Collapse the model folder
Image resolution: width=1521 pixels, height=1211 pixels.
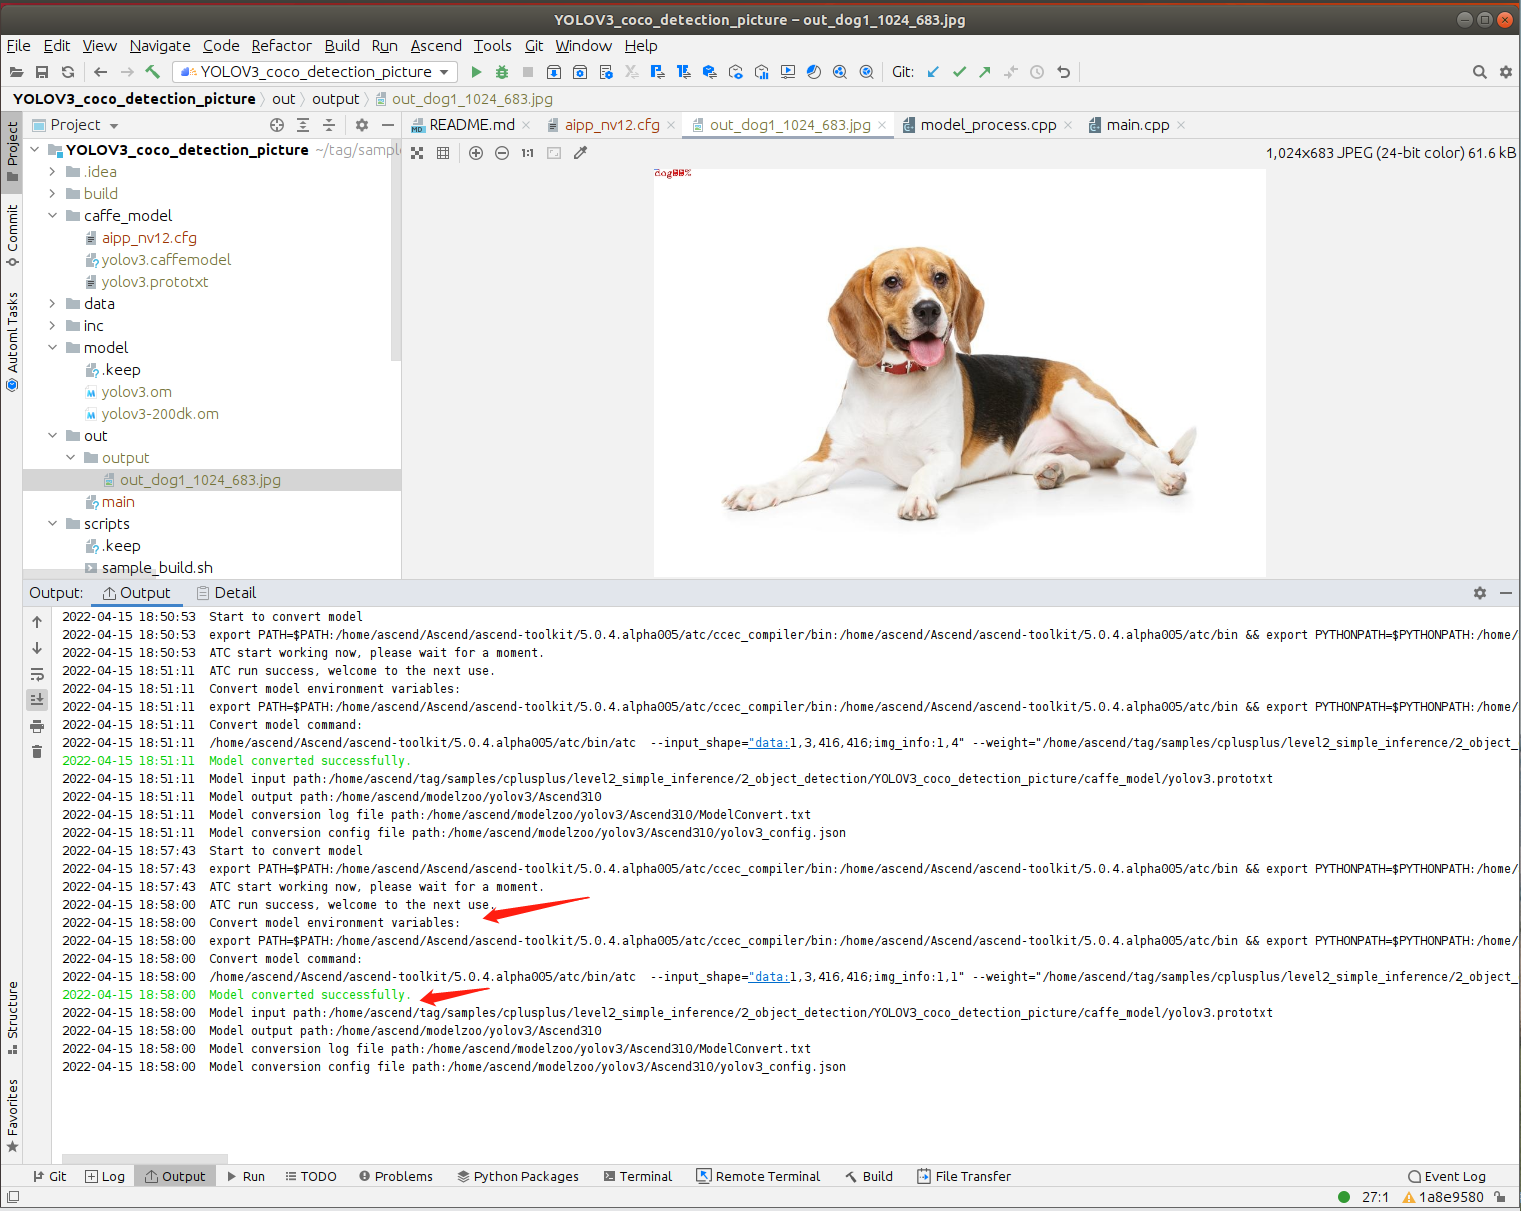[x=53, y=348]
